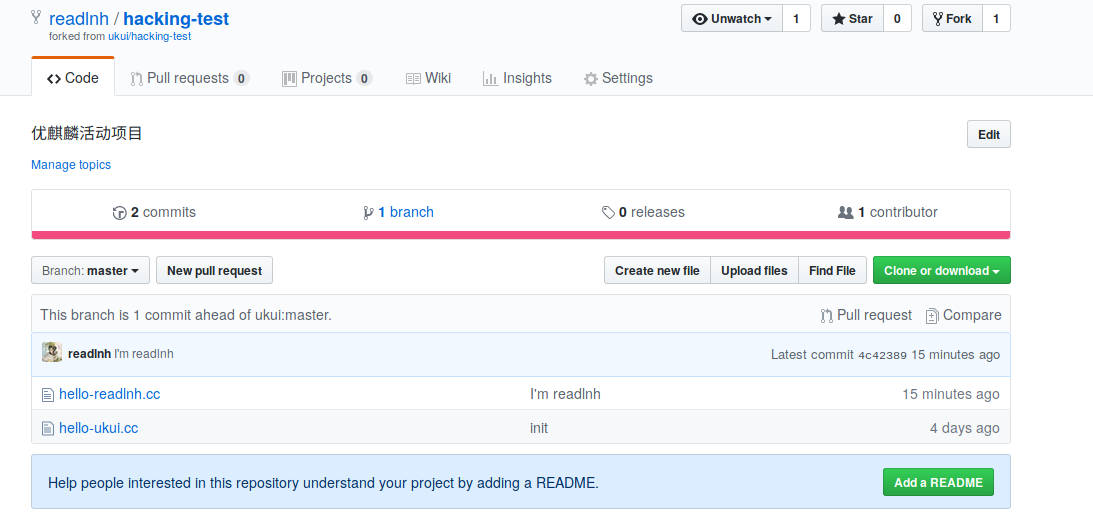Click "This branch is 1 commit ahead" text
Image resolution: width=1093 pixels, height=518 pixels.
point(186,315)
